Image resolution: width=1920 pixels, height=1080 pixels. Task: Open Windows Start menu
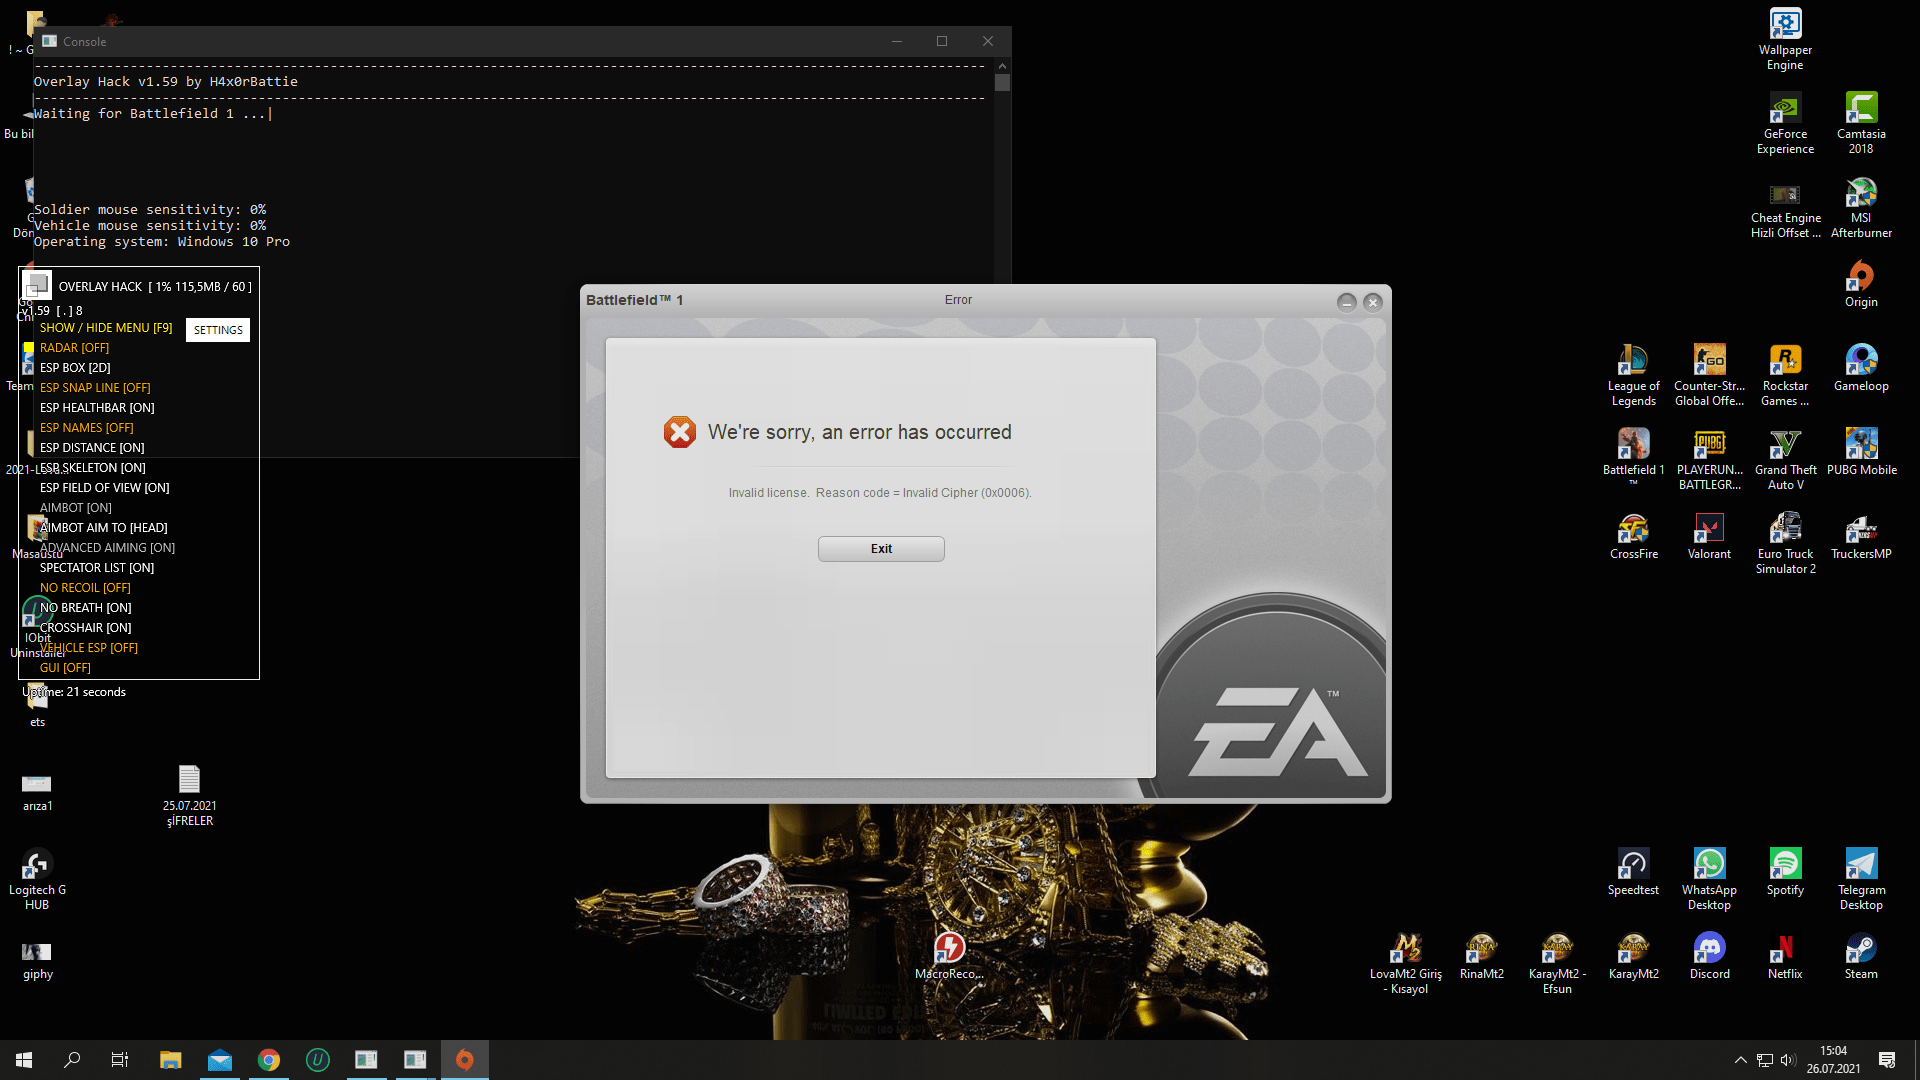[24, 1060]
